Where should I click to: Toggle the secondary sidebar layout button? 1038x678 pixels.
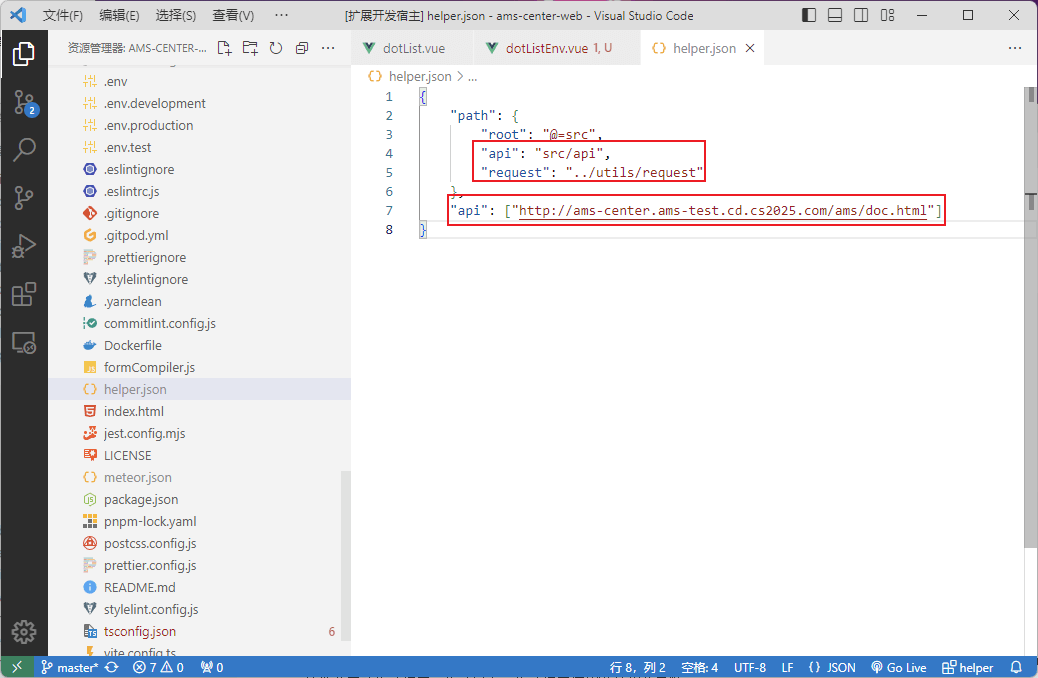[859, 16]
